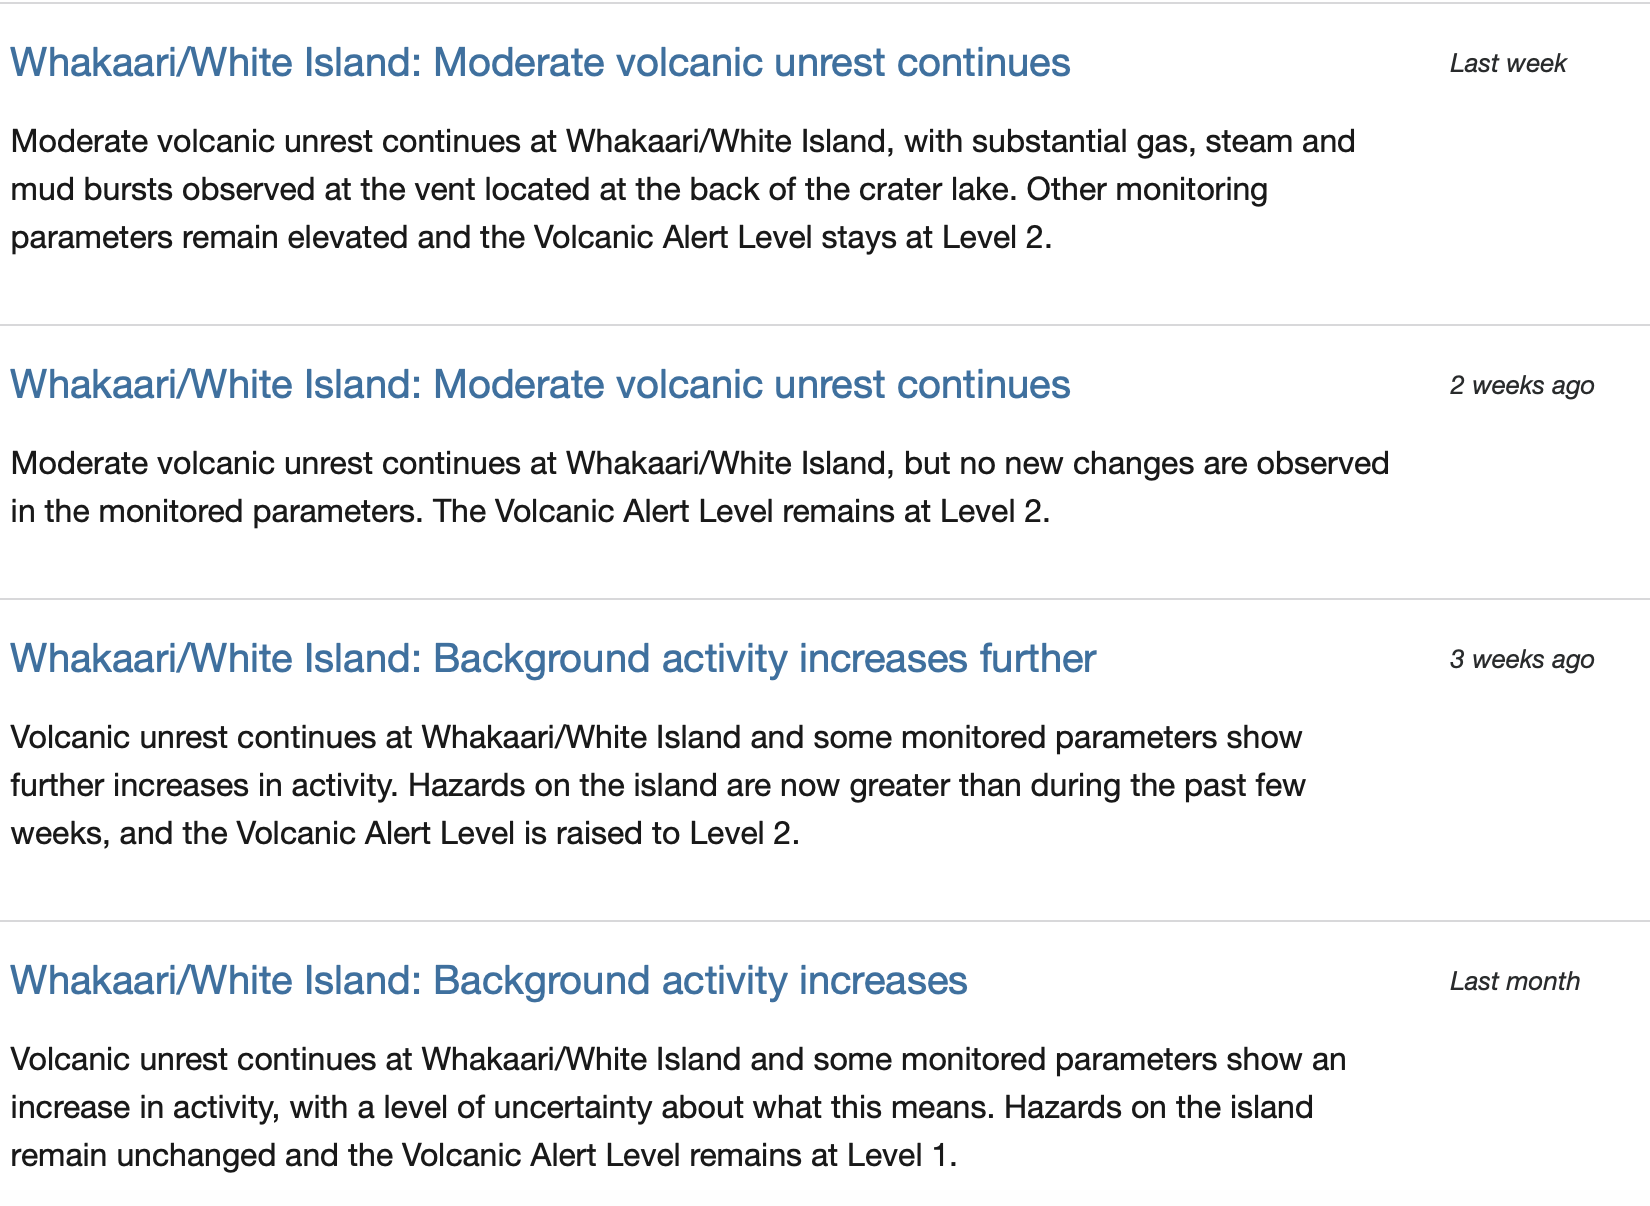The height and width of the screenshot is (1206, 1650).
Task: Click the summary mentioning gas, steam and mud bursts
Action: pos(680,190)
